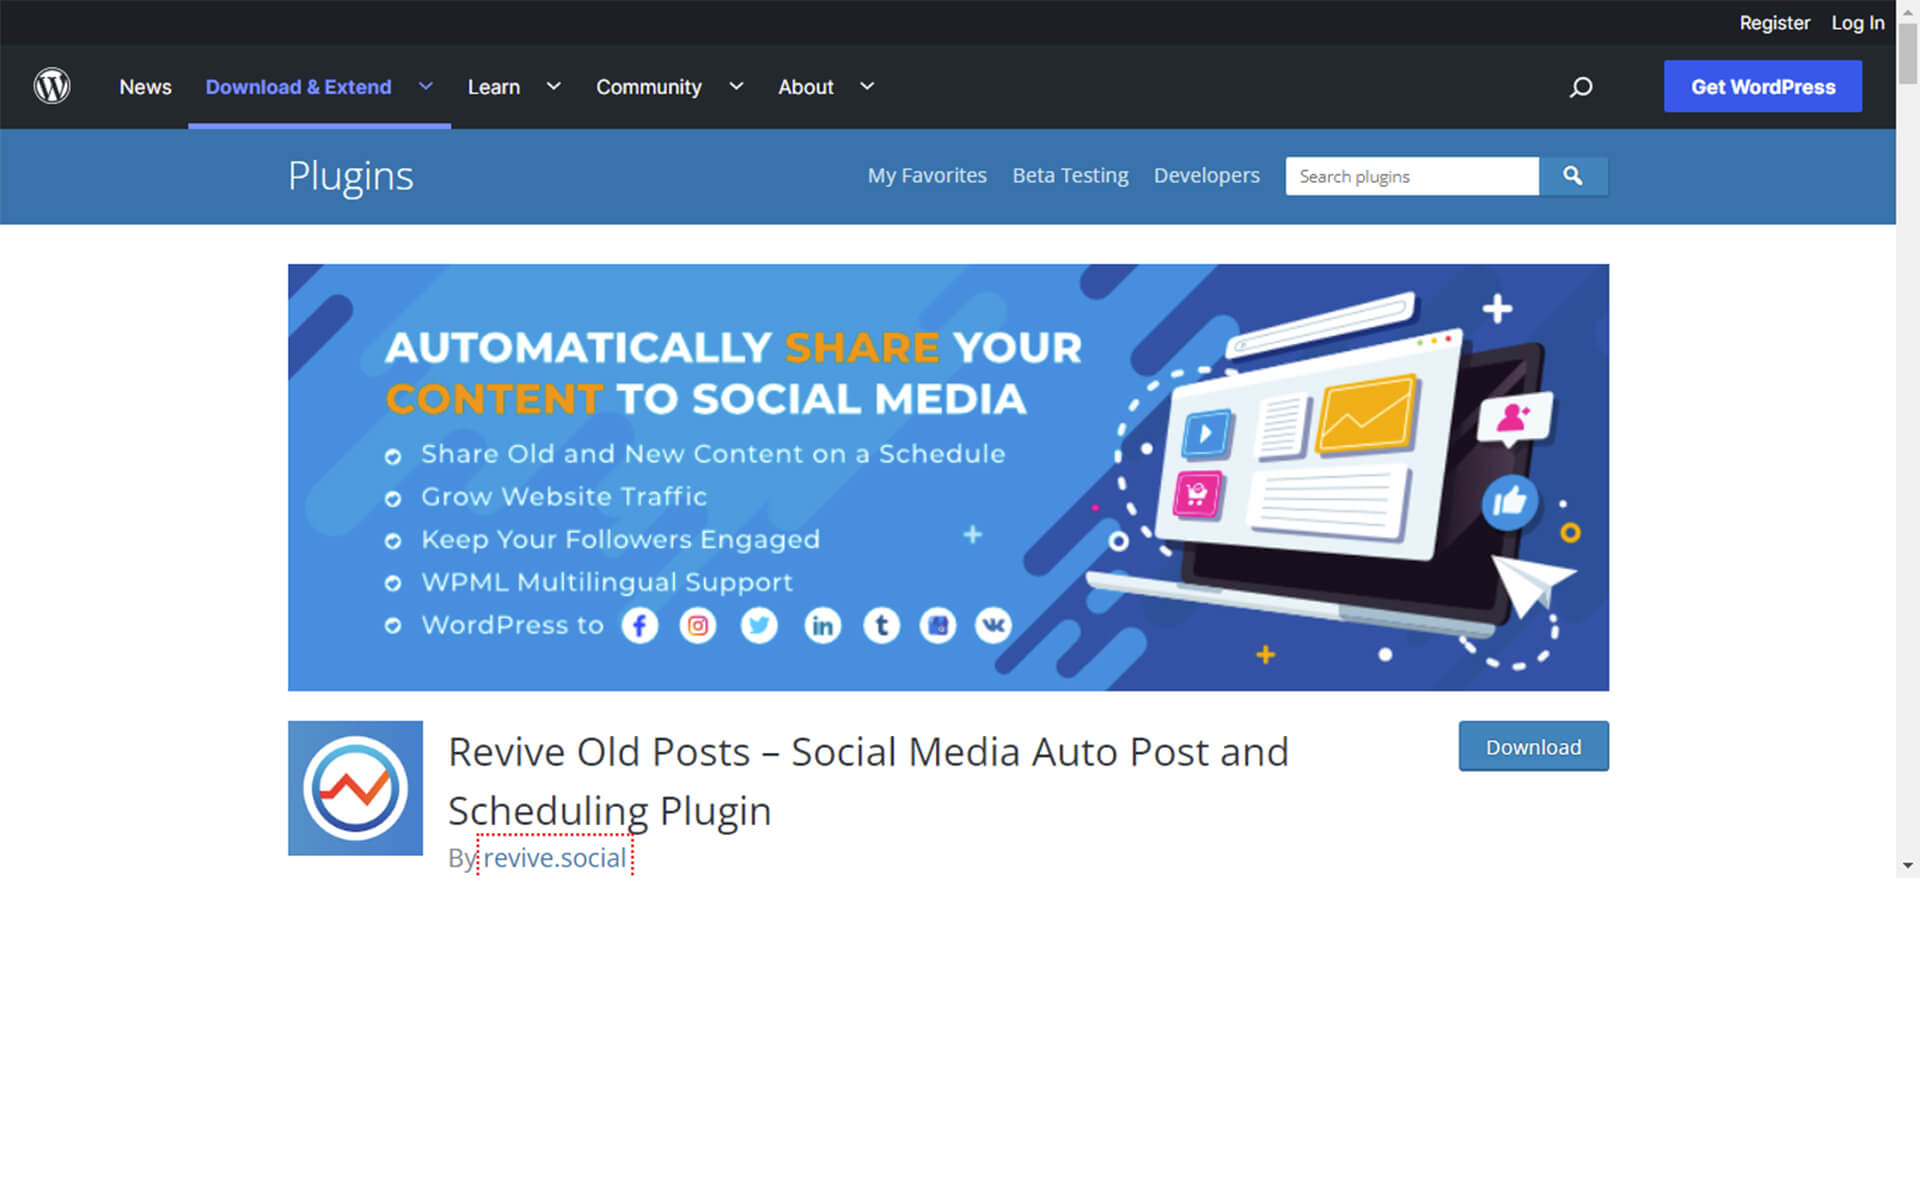Viewport: 1920px width, 1200px height.
Task: Open the My Favorites tab
Action: [927, 176]
